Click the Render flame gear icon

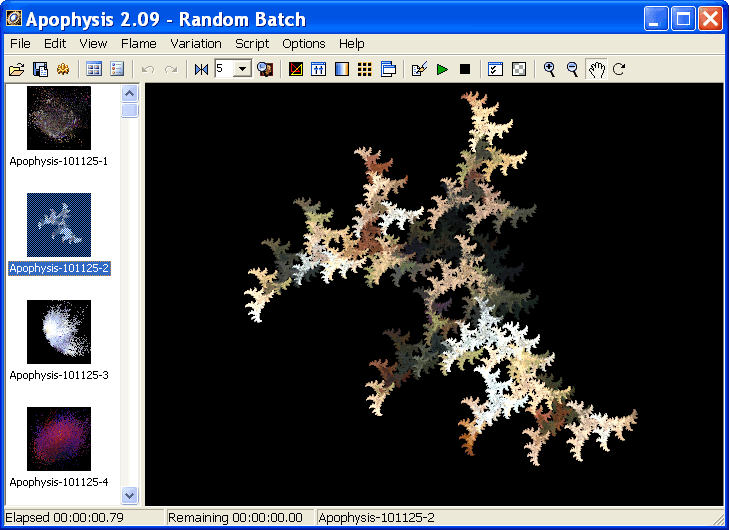pos(63,70)
